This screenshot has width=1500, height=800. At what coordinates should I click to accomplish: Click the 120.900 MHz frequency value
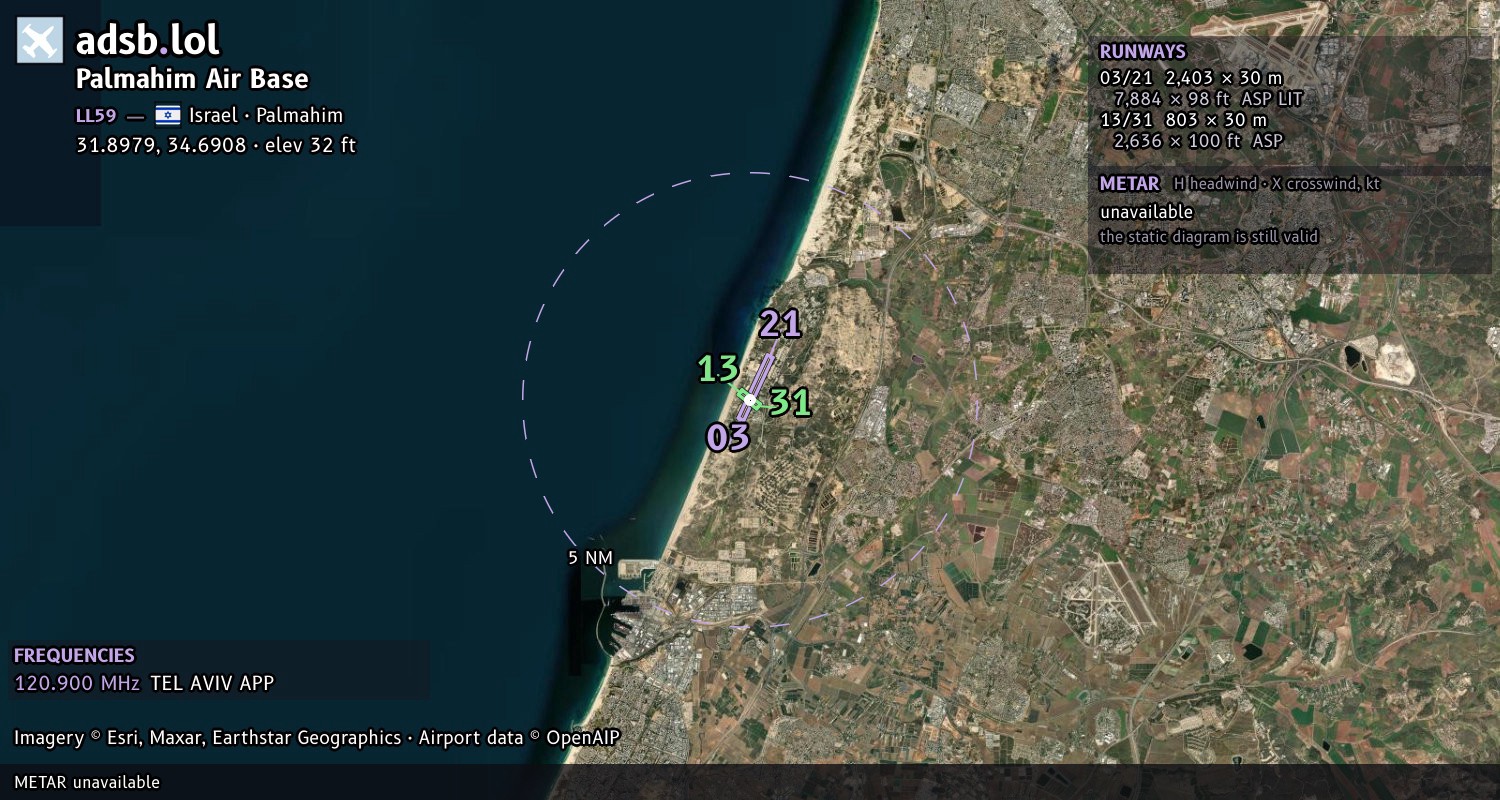click(x=78, y=684)
